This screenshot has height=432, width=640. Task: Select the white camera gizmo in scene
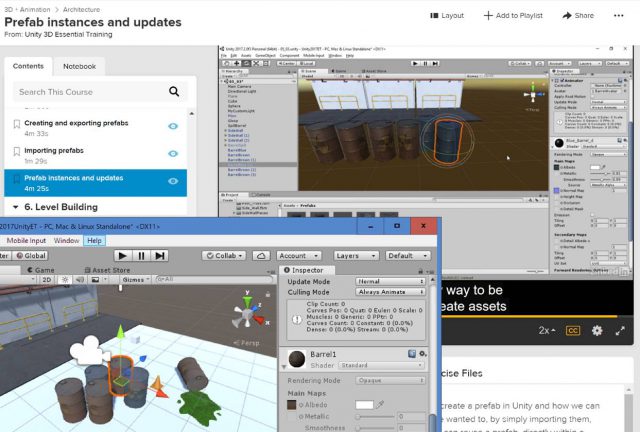click(88, 350)
